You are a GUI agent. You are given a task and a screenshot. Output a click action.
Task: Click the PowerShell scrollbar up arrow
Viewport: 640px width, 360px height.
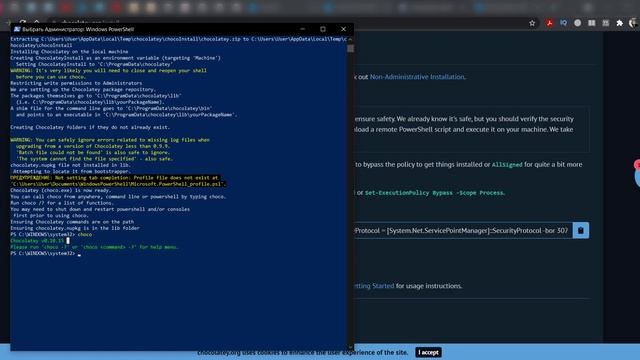(350, 39)
